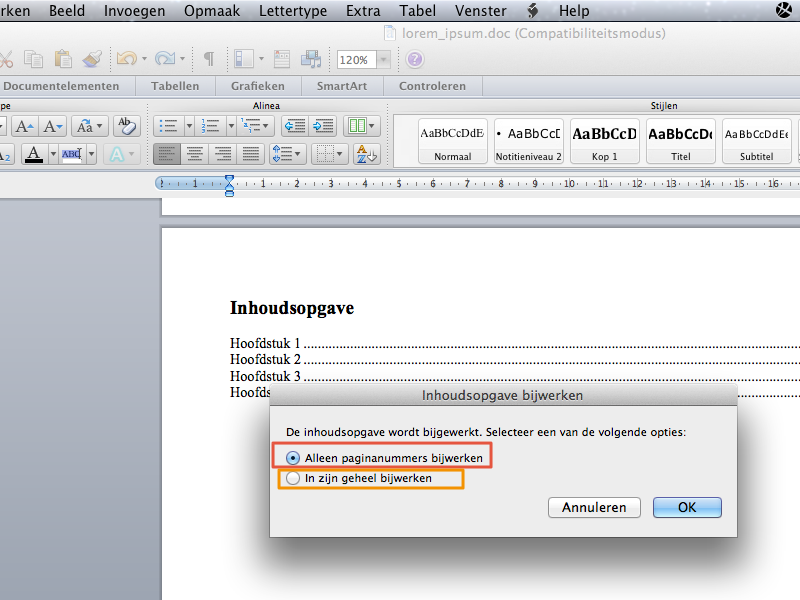
Task: Redo the last undone action
Action: pyautogui.click(x=165, y=59)
